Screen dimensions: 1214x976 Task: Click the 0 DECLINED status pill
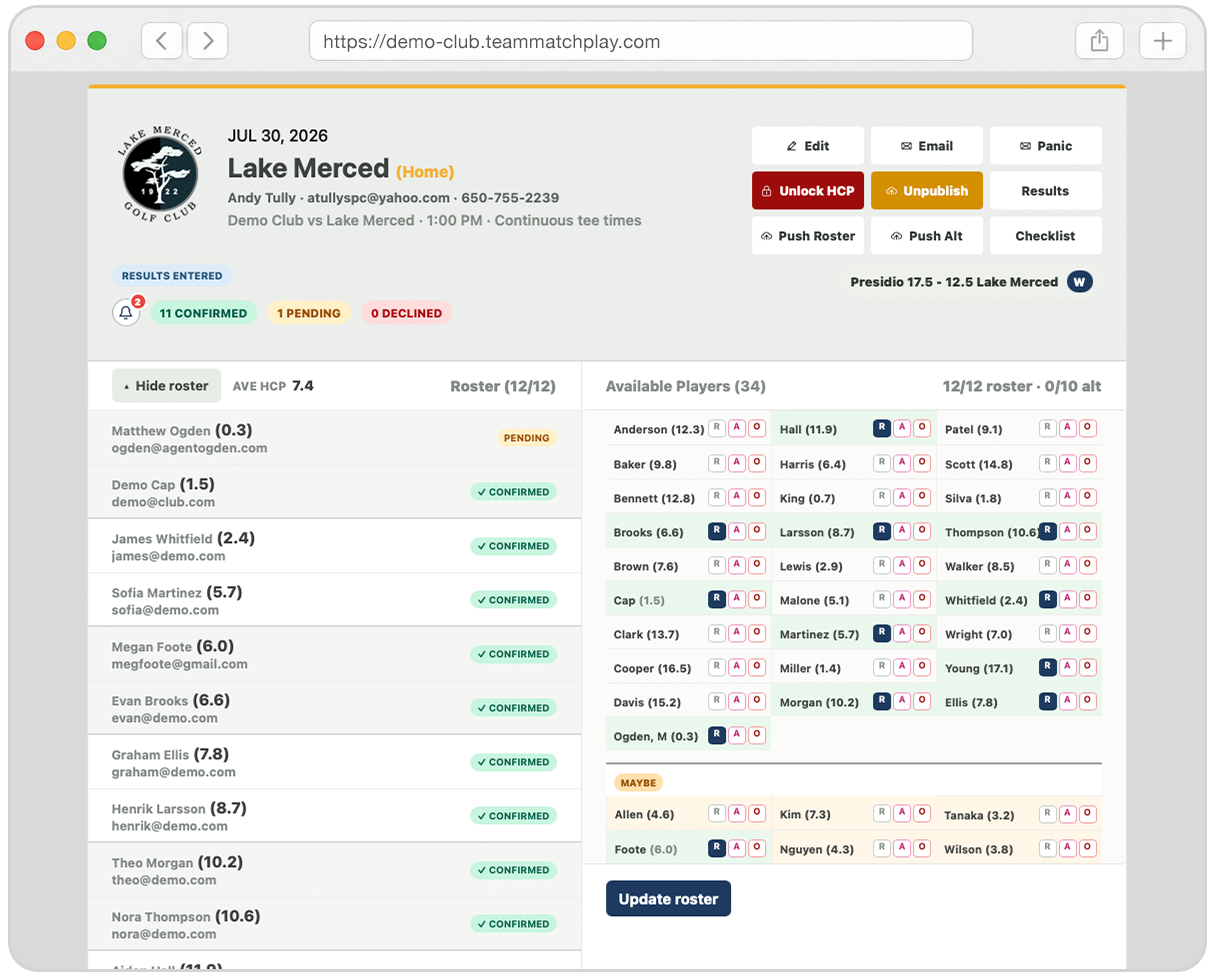point(406,313)
